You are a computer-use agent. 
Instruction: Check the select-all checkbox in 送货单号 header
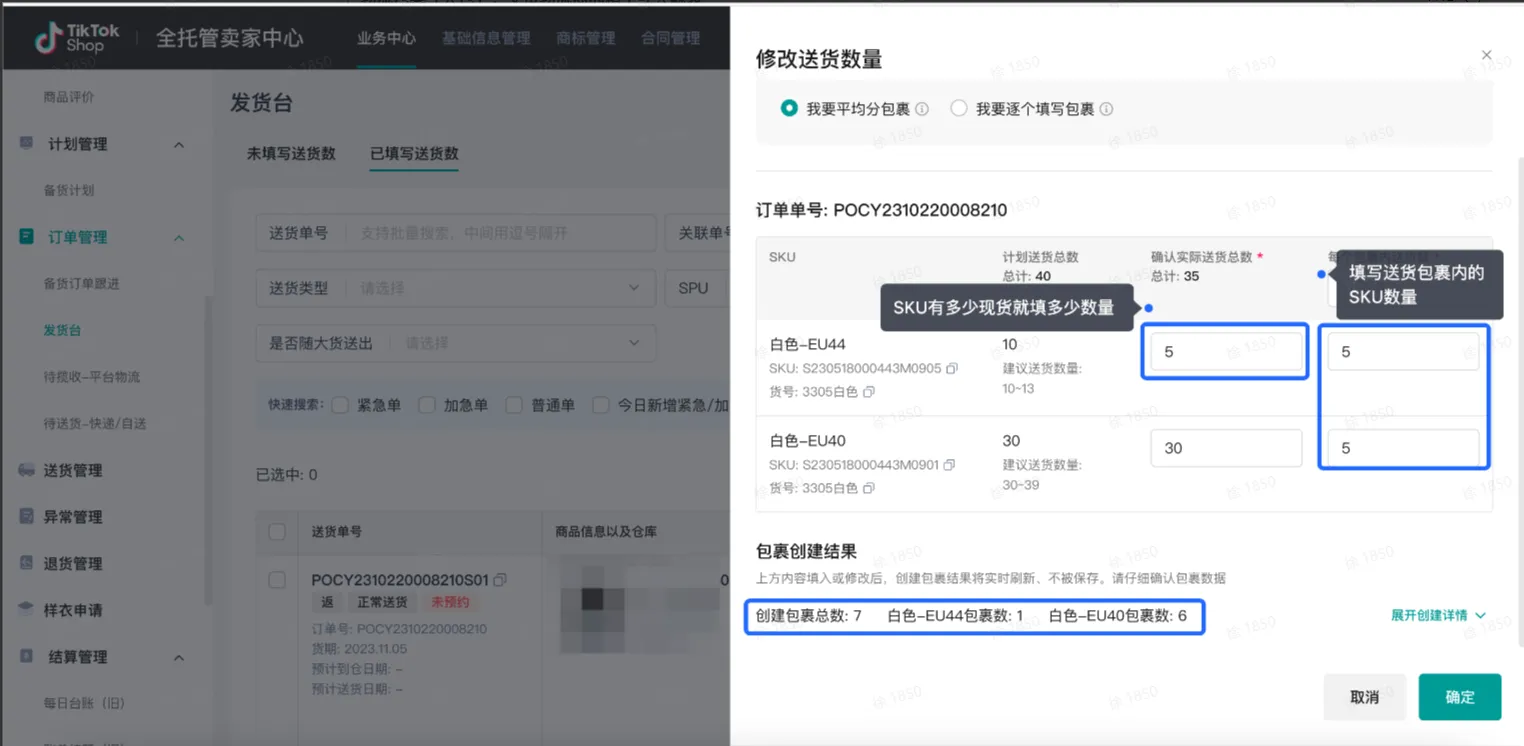[277, 532]
